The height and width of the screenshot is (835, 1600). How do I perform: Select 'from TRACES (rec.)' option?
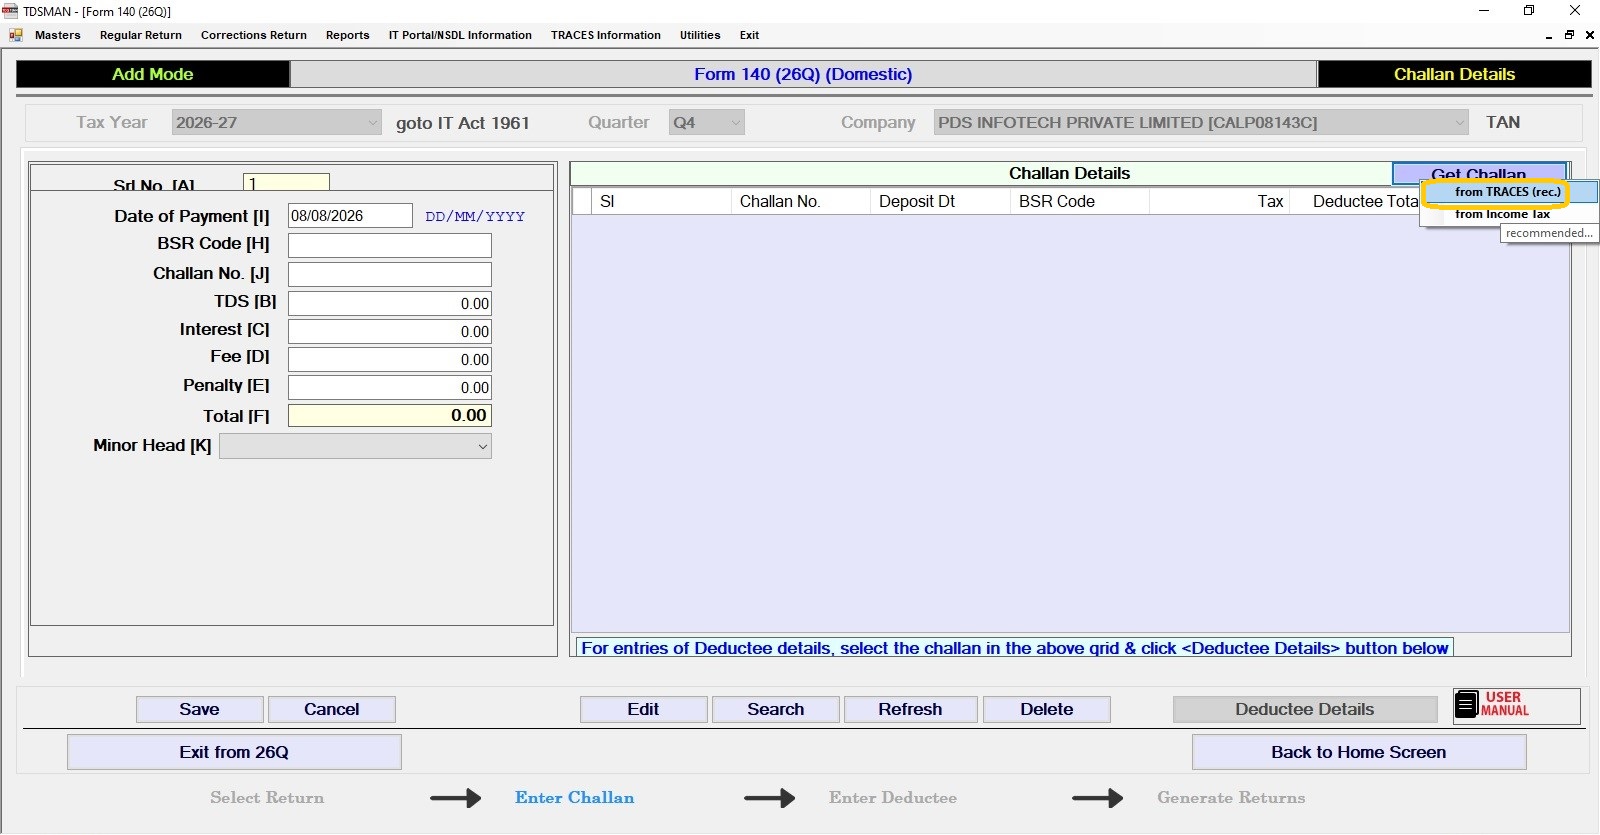[1508, 192]
